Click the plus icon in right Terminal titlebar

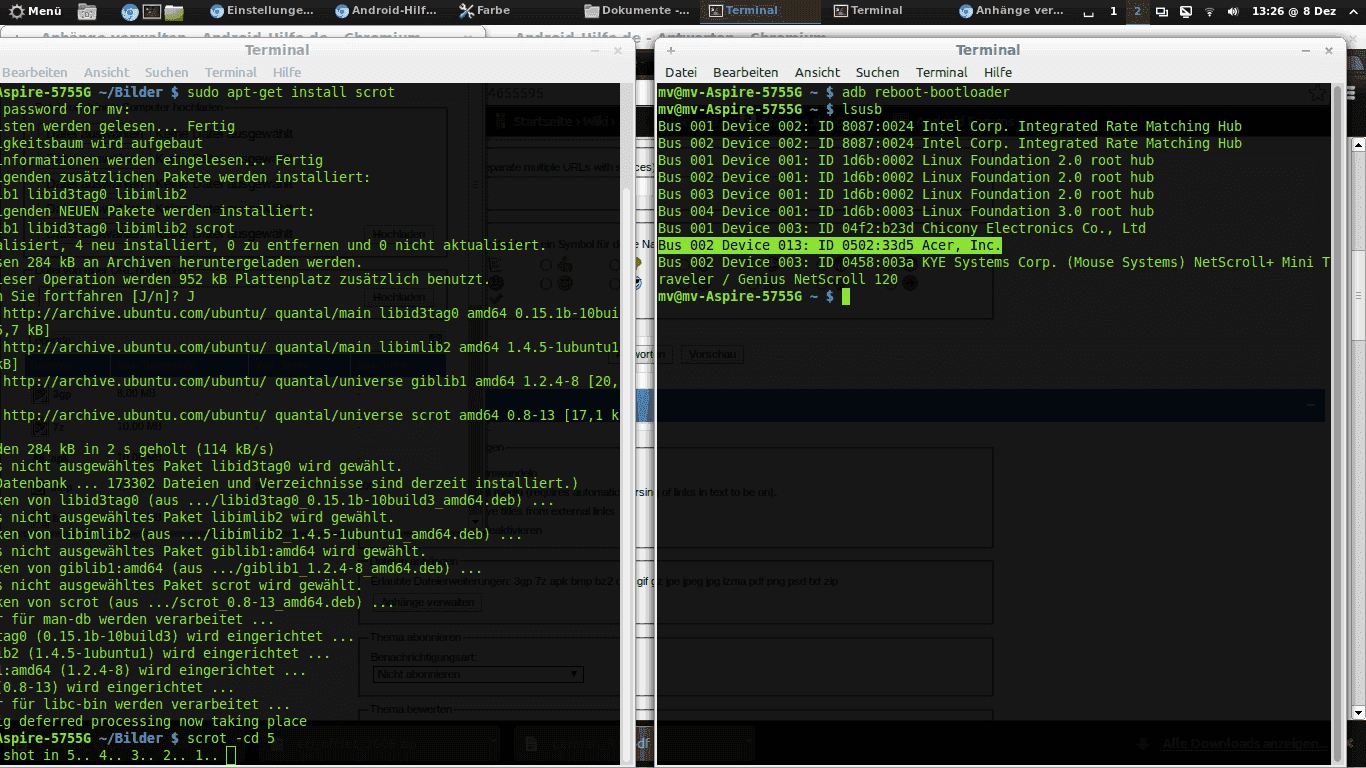670,49
